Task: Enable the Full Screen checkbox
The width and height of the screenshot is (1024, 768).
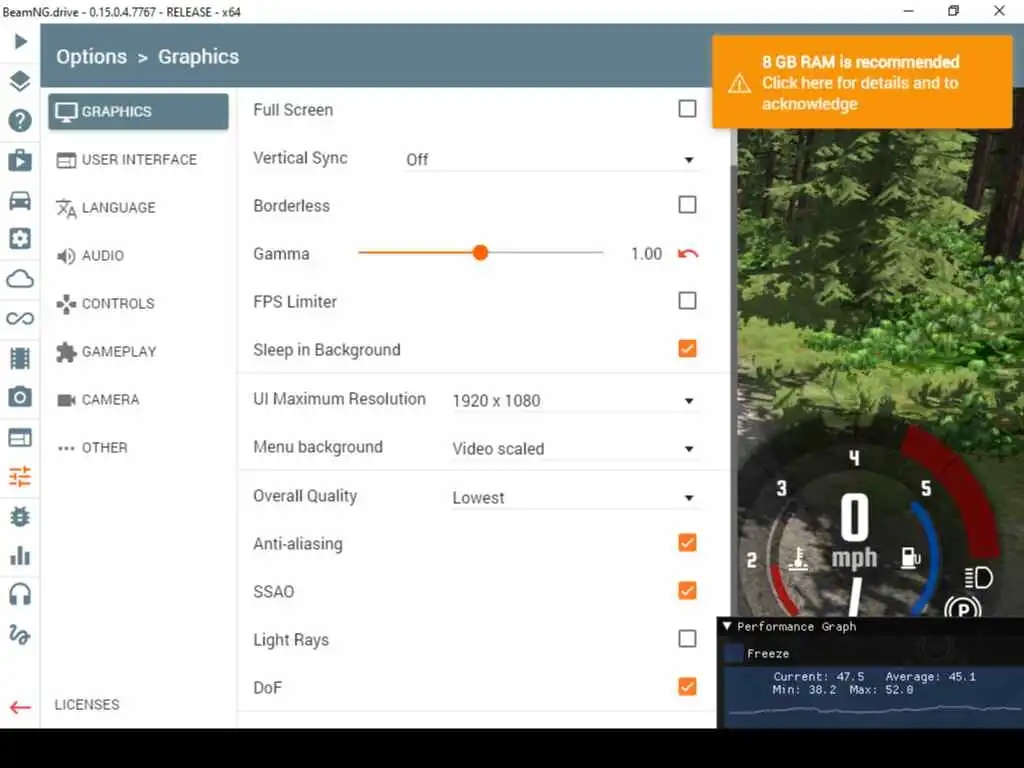Action: tap(687, 108)
